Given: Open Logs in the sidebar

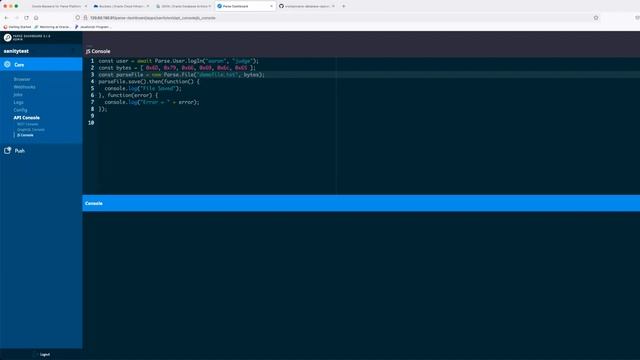Looking at the screenshot, I should click(18, 102).
